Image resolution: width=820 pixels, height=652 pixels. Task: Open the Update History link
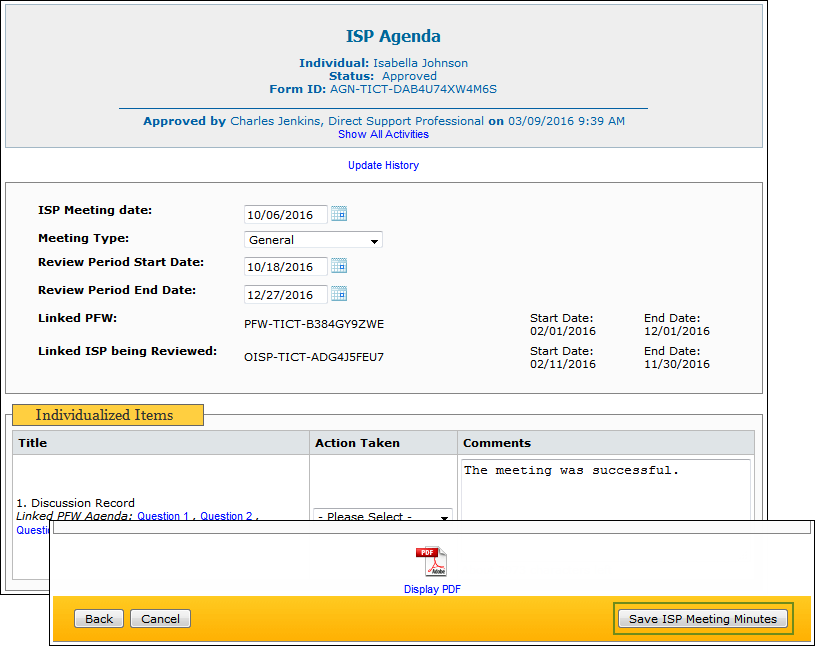[383, 165]
